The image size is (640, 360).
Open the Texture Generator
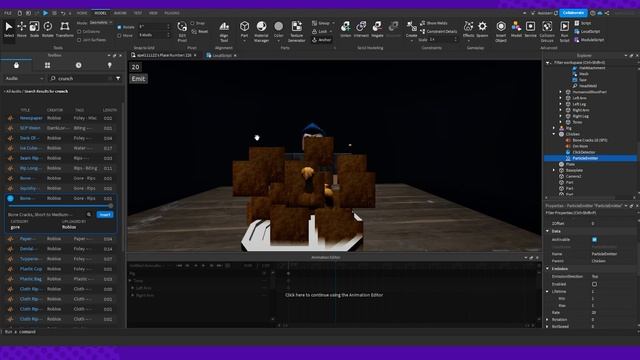297,31
